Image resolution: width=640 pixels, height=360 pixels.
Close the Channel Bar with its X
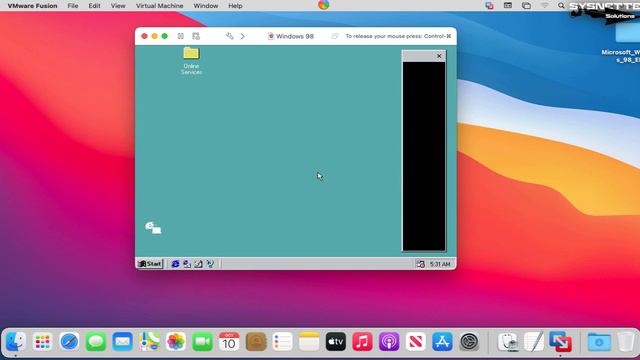439,56
